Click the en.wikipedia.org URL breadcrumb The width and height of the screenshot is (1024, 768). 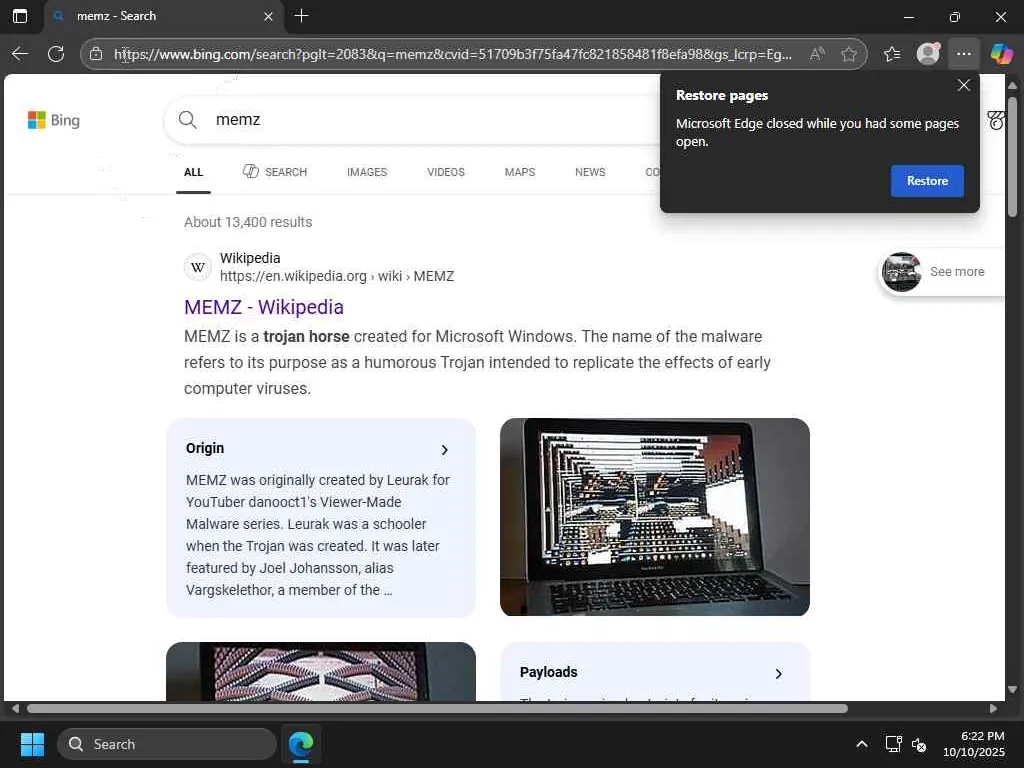click(337, 276)
